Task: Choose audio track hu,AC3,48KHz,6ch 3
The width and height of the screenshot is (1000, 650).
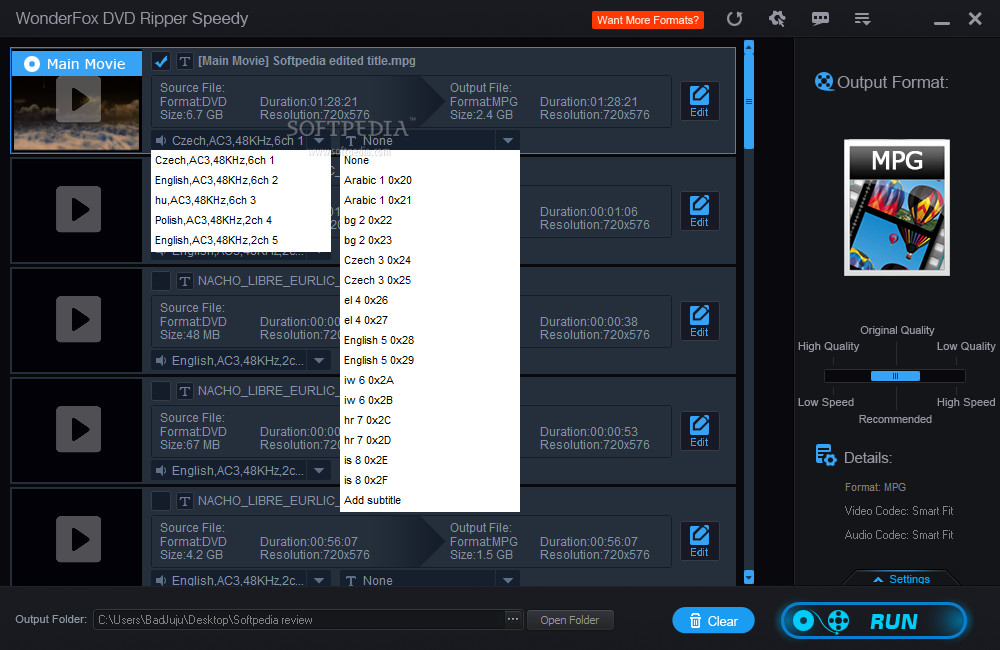Action: (240, 200)
